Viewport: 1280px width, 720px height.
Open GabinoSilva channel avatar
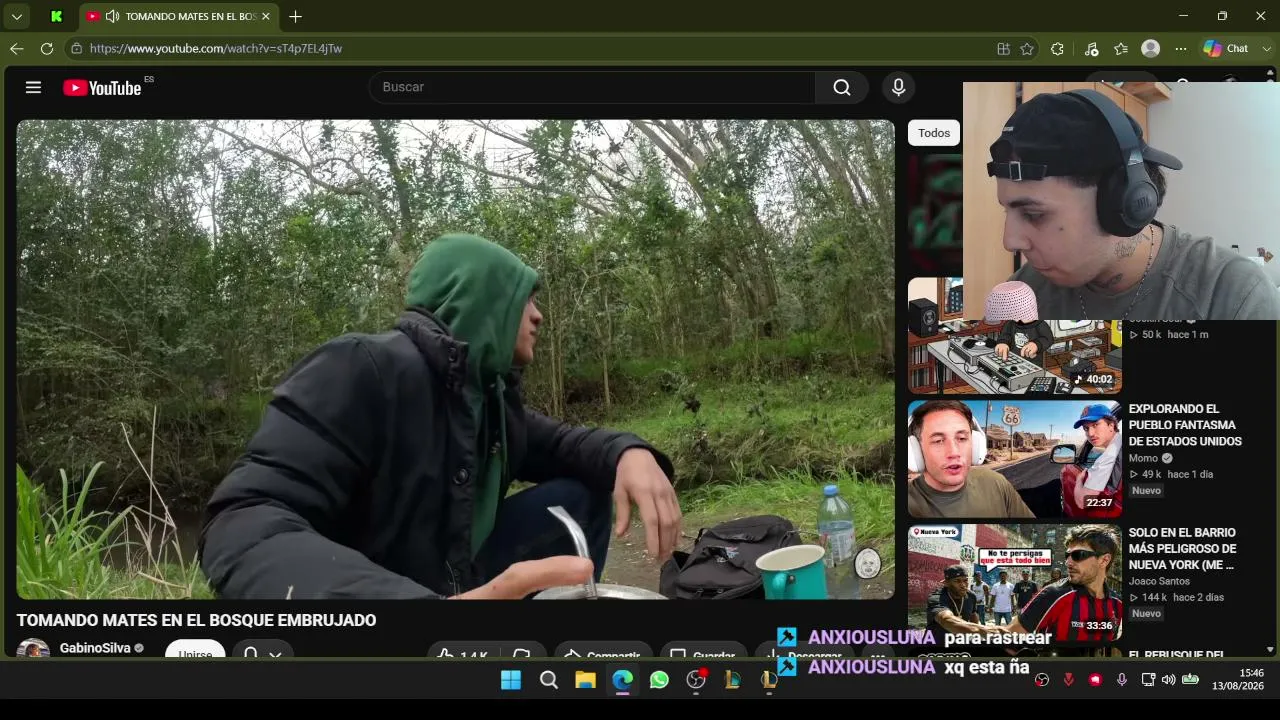[x=33, y=648]
